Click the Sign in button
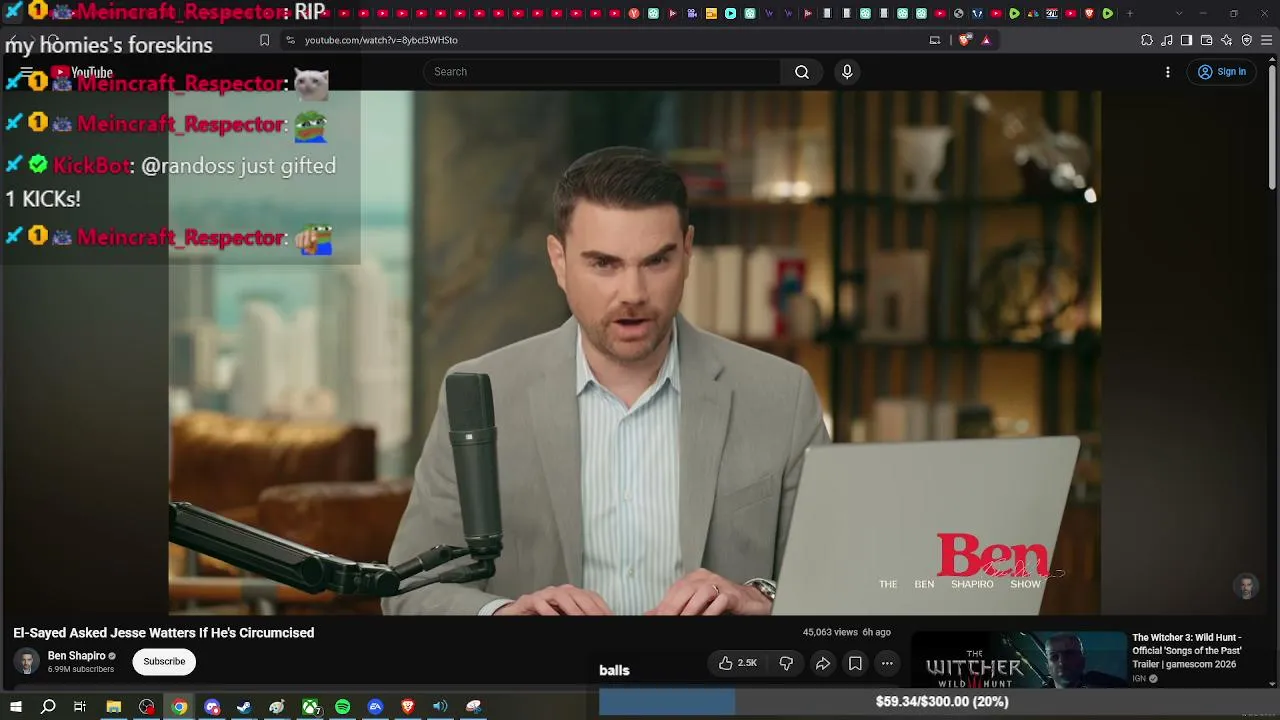This screenshot has height=720, width=1280. [x=1222, y=72]
